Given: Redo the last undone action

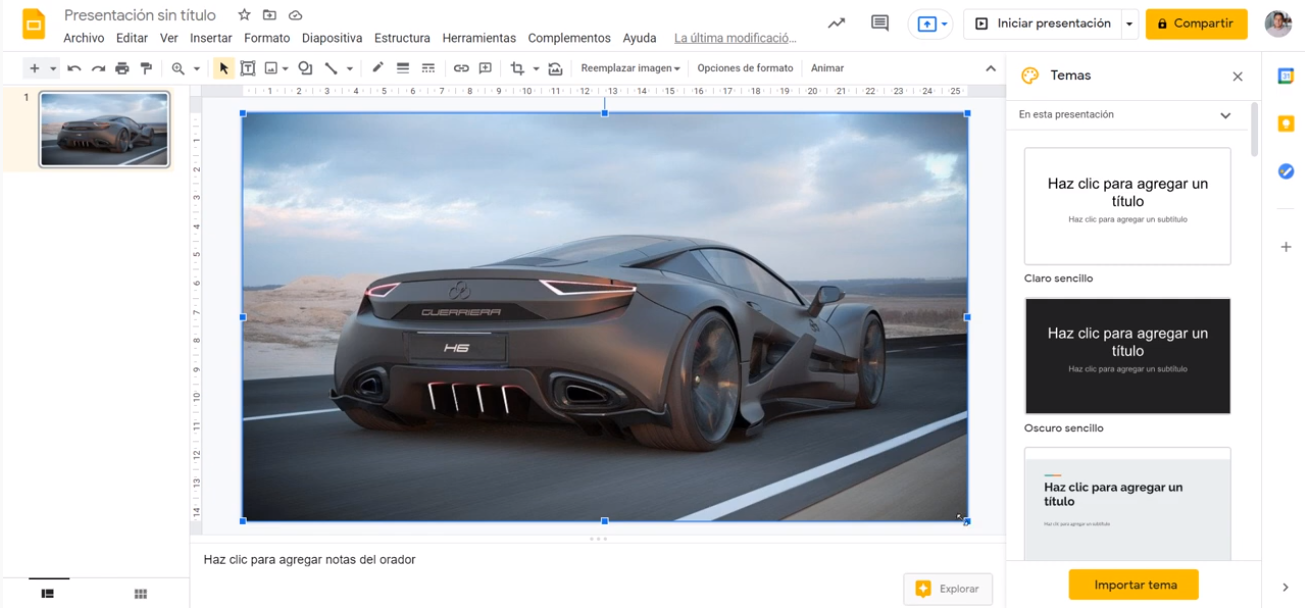Looking at the screenshot, I should (x=98, y=68).
